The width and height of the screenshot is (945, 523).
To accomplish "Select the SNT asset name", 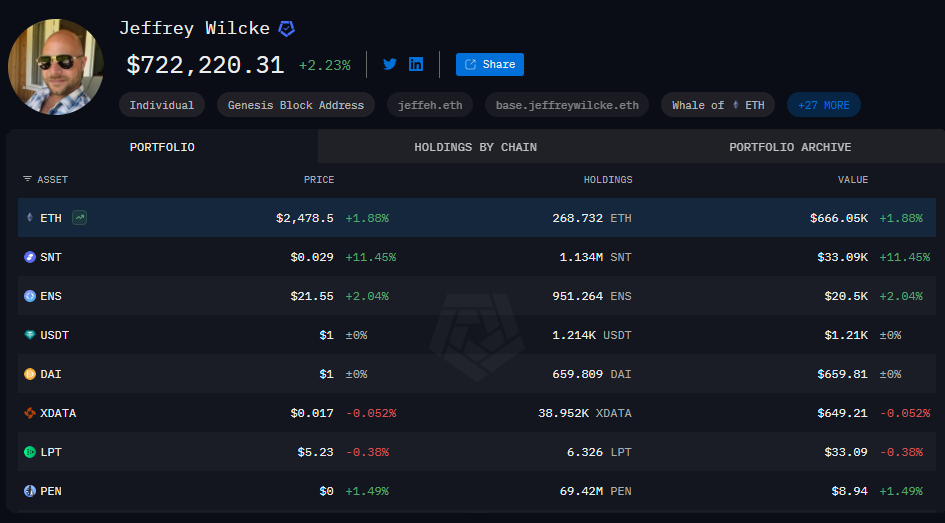I will click(x=51, y=257).
